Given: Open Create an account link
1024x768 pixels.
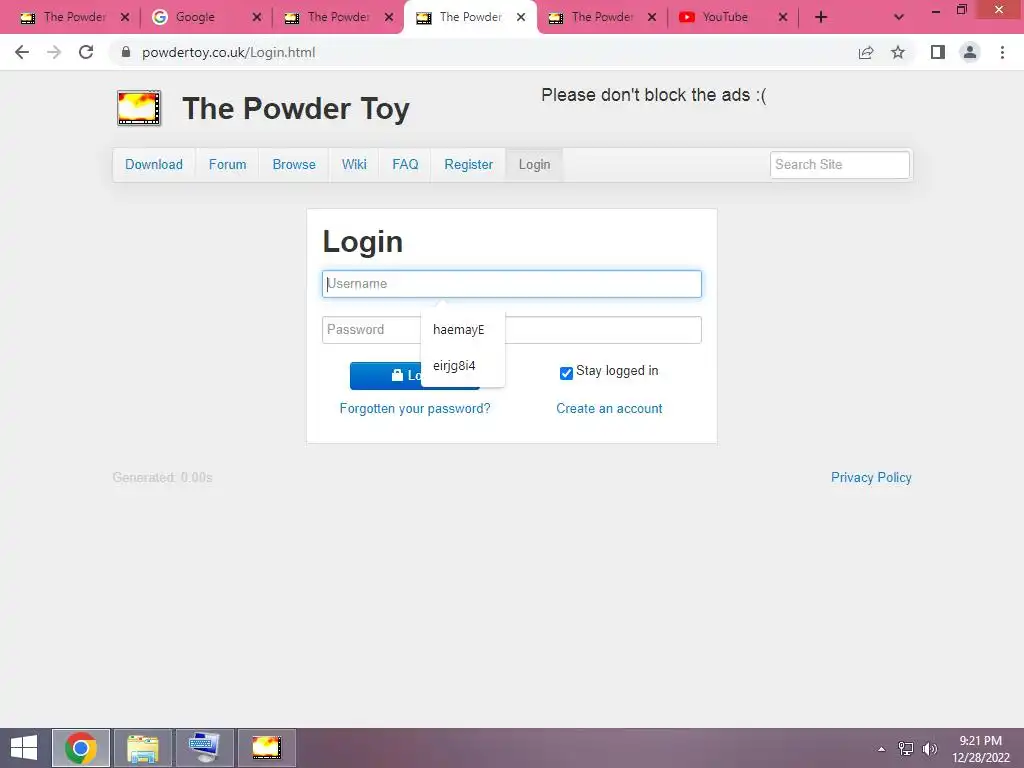Looking at the screenshot, I should pos(609,408).
